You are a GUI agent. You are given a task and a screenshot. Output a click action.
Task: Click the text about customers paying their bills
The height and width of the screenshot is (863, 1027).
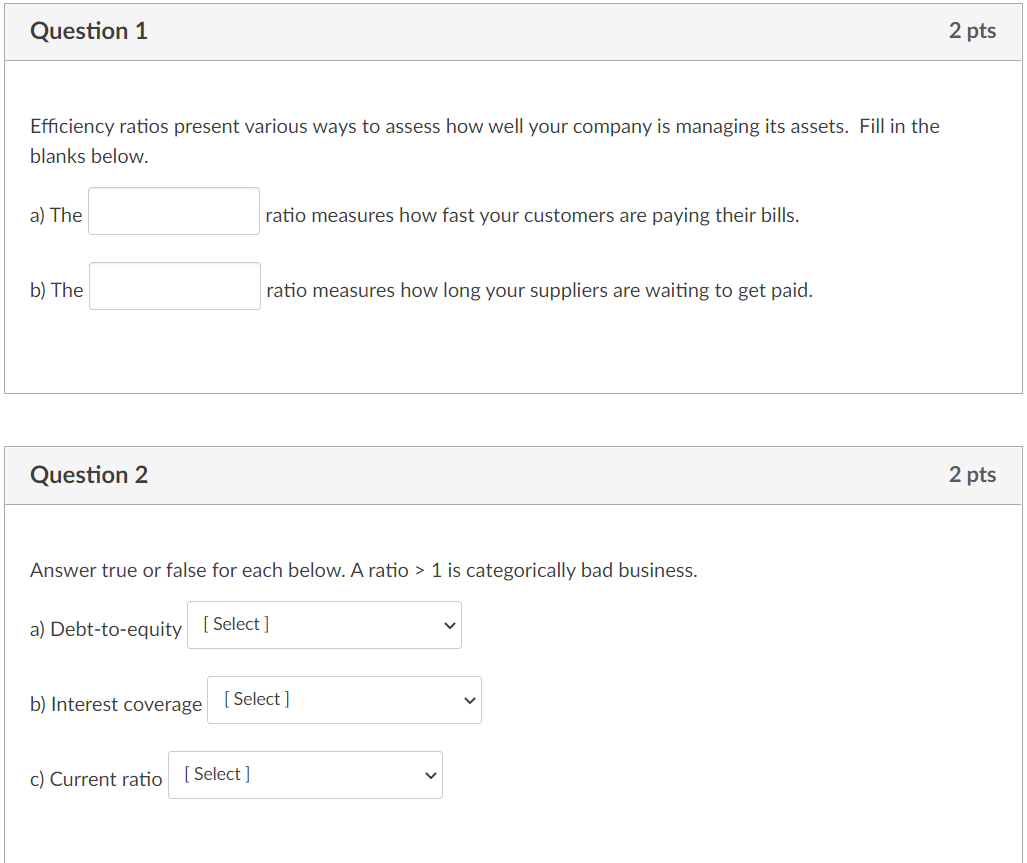point(532,215)
